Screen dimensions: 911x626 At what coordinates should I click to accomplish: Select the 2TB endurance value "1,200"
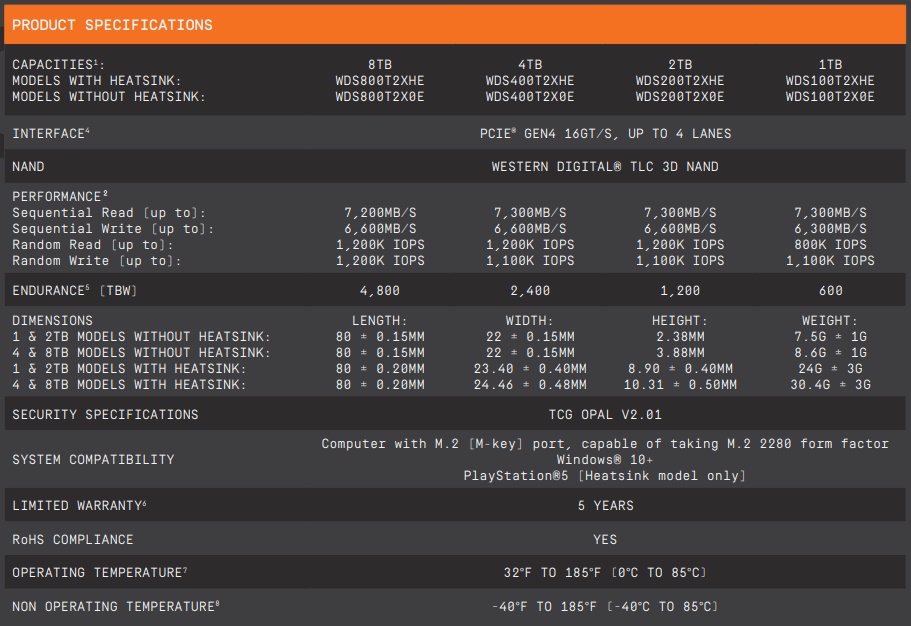tap(680, 291)
